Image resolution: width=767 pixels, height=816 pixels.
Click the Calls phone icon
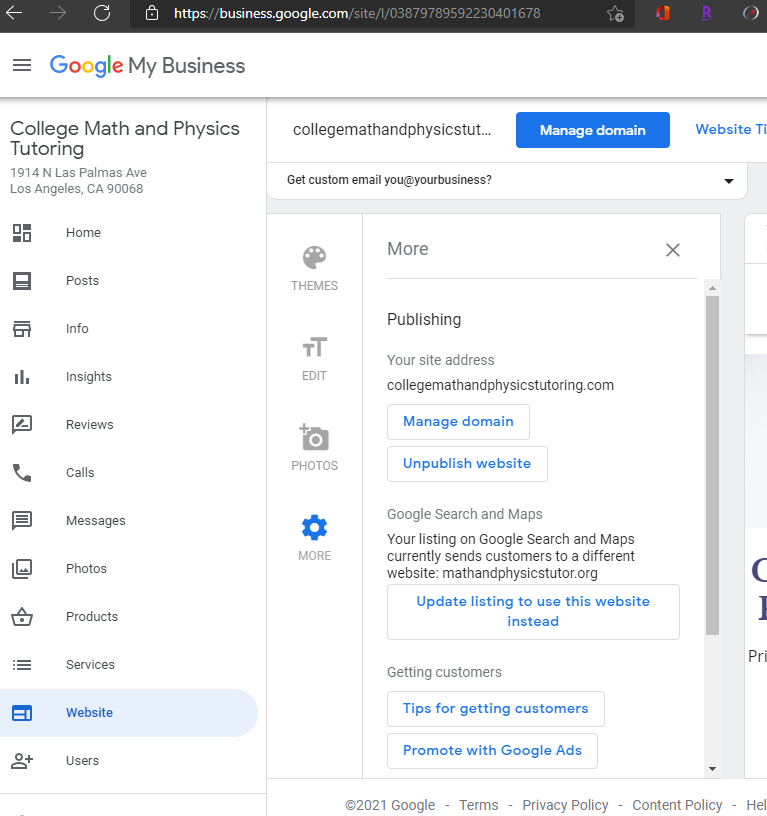22,473
